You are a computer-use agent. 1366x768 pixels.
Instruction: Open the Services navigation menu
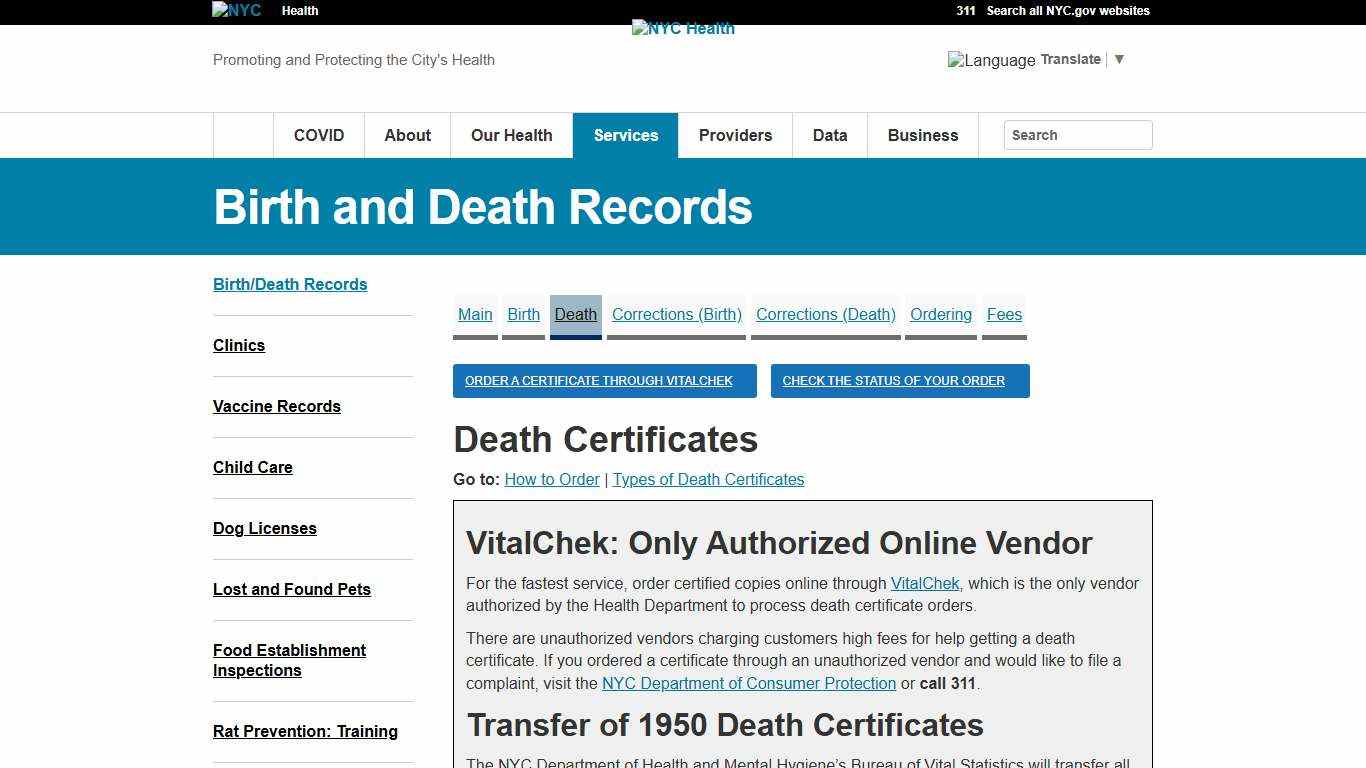pyautogui.click(x=626, y=135)
